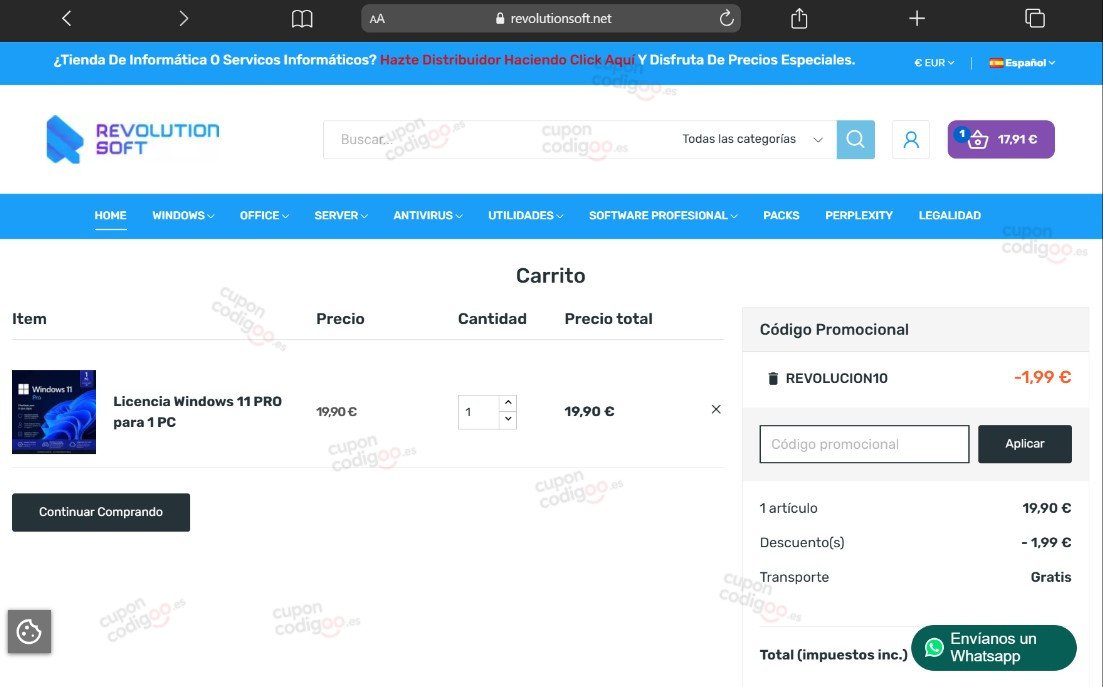Screen dimensions: 1103x687
Task: Open the PERPLEXITY menu item
Action: tap(859, 216)
